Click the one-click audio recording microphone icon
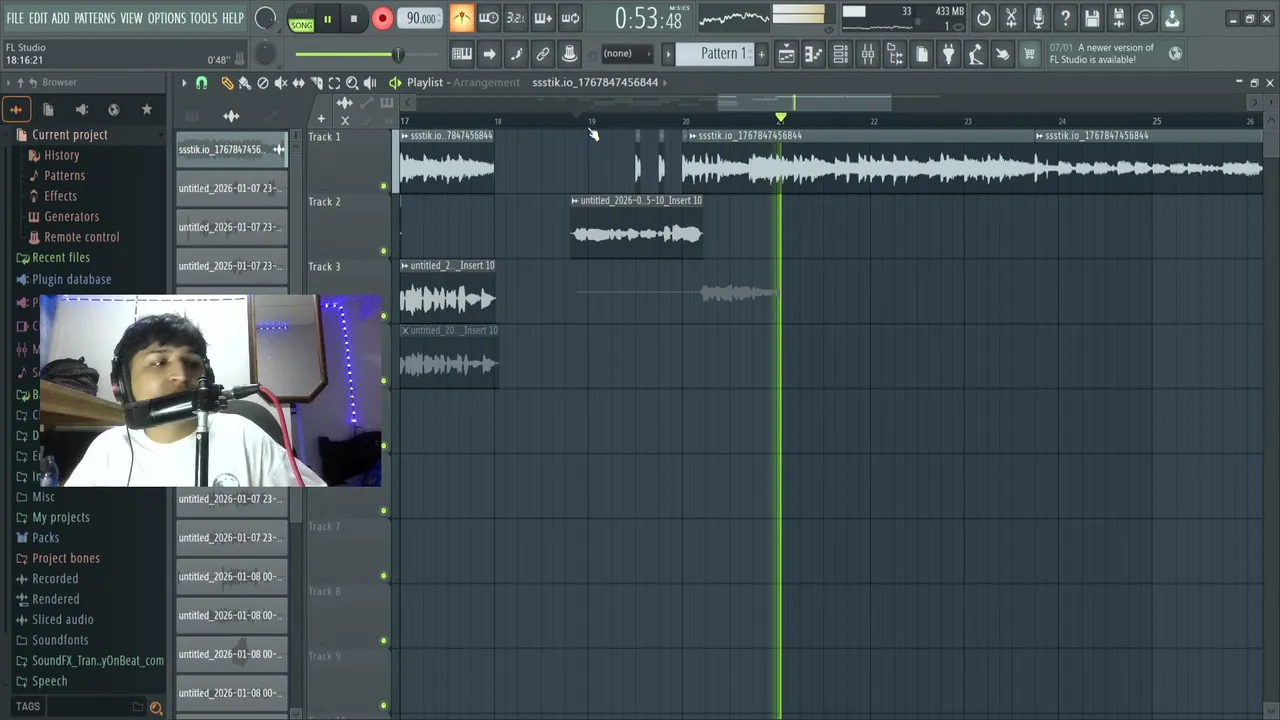 [1038, 18]
